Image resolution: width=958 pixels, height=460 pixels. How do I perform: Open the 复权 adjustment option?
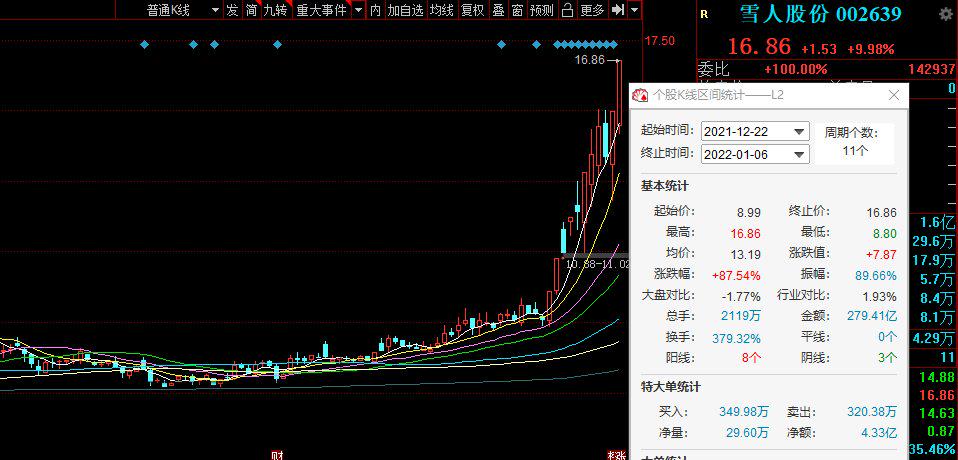tap(473, 10)
